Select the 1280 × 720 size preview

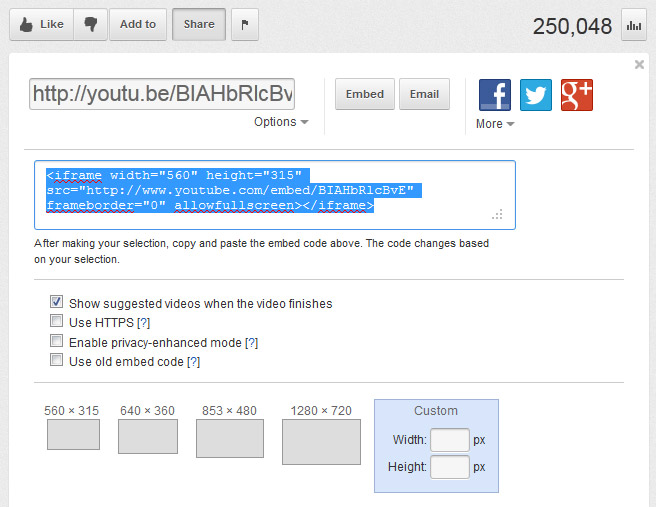click(x=321, y=442)
